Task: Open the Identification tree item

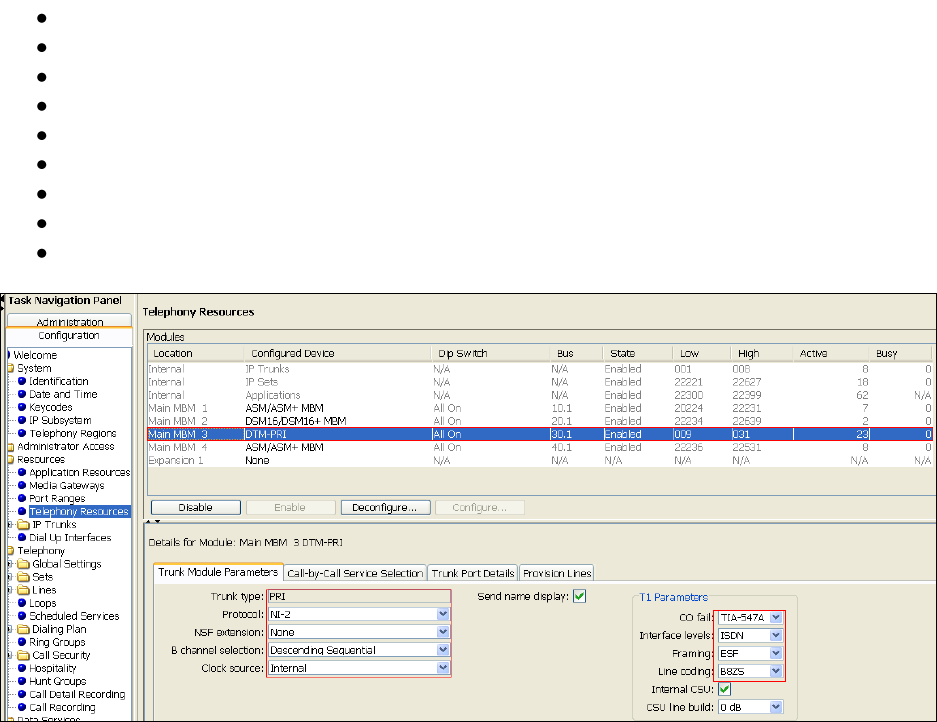Action: 58,381
